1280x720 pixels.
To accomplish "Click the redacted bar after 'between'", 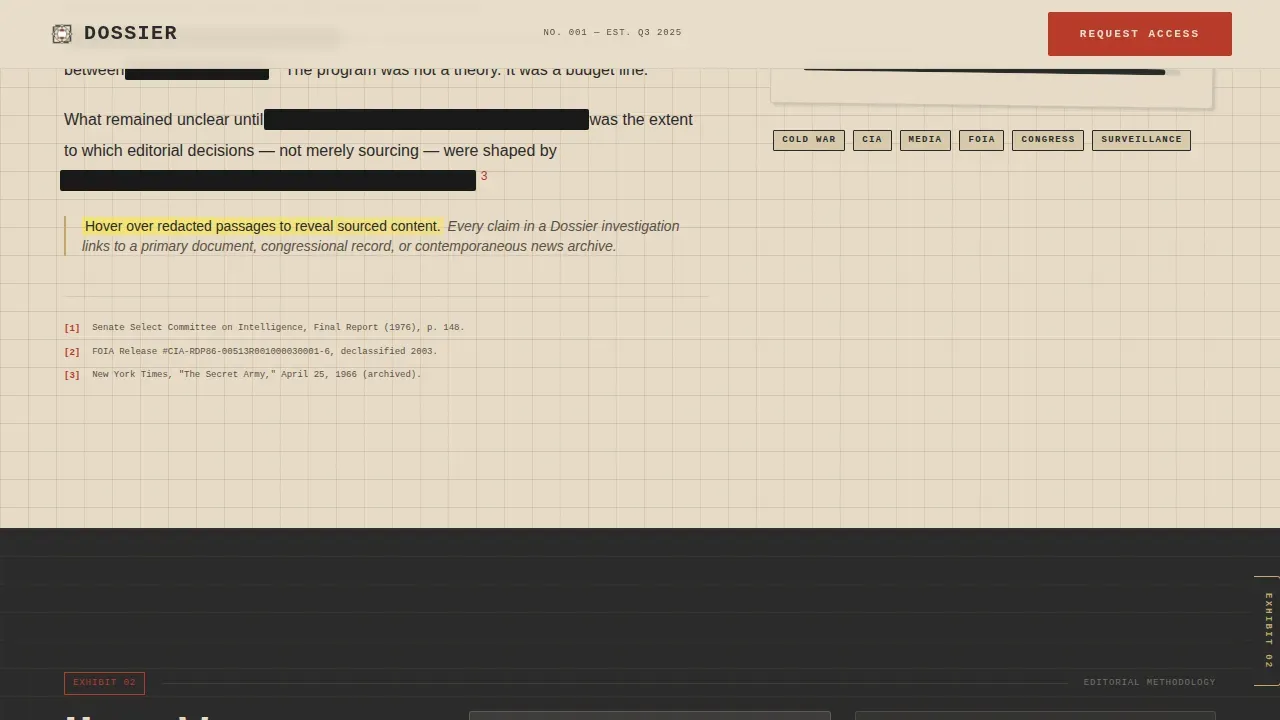I will tap(197, 74).
